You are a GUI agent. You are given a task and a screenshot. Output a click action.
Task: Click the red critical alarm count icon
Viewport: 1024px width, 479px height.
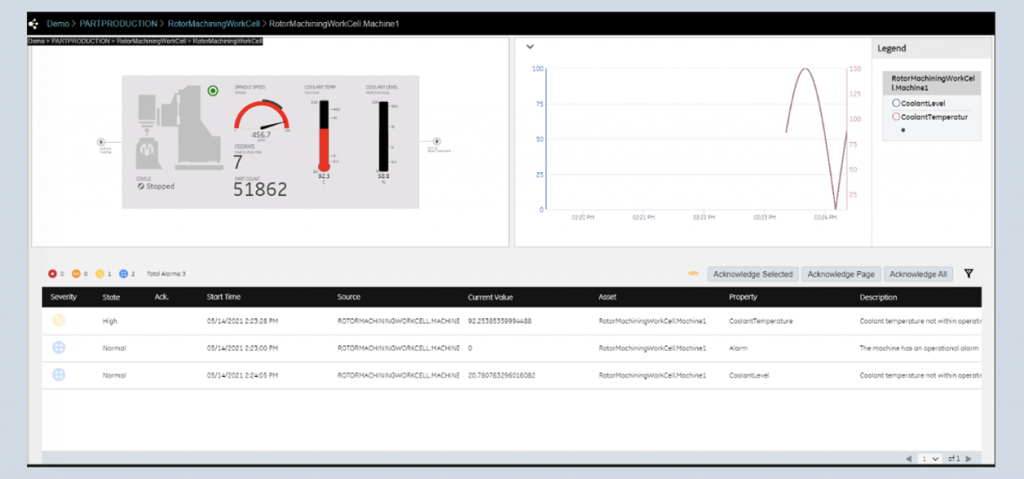52,273
